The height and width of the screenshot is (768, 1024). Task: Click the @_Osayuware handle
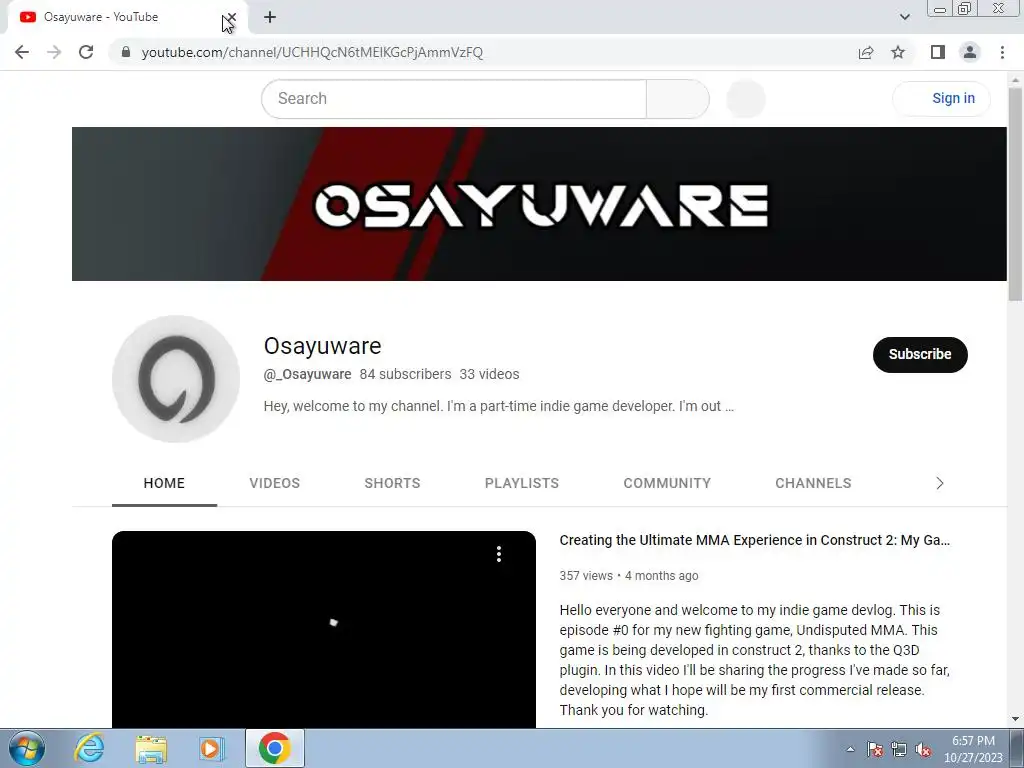[x=308, y=374]
